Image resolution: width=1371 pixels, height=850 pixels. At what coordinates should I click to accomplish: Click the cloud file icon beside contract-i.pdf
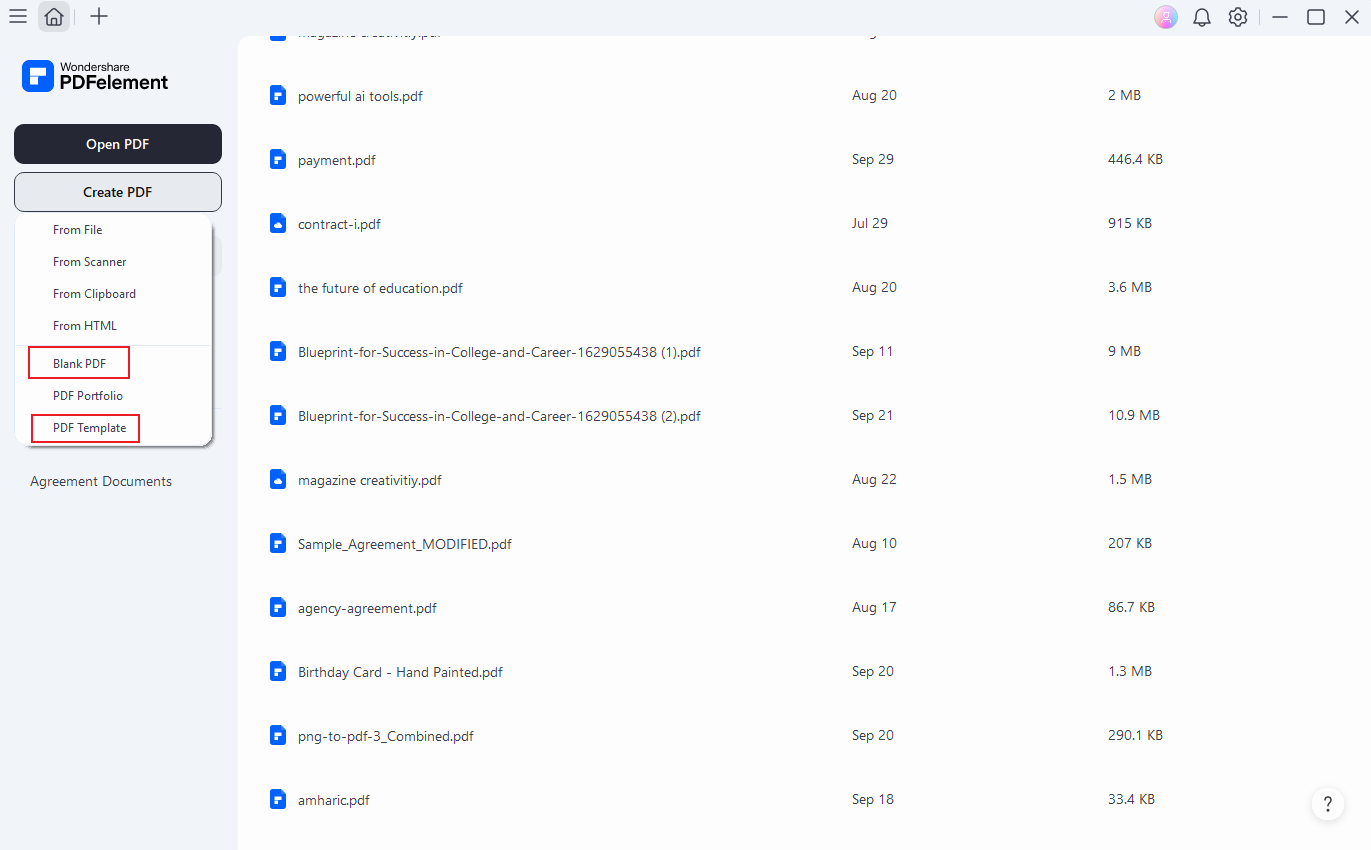tap(278, 223)
